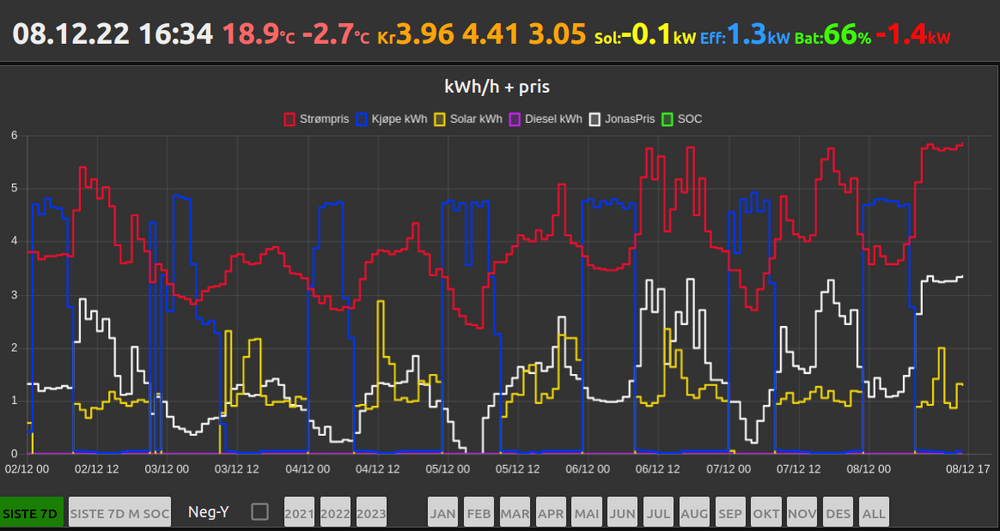Show data for MAI
The image size is (1000, 531).
pos(587,512)
